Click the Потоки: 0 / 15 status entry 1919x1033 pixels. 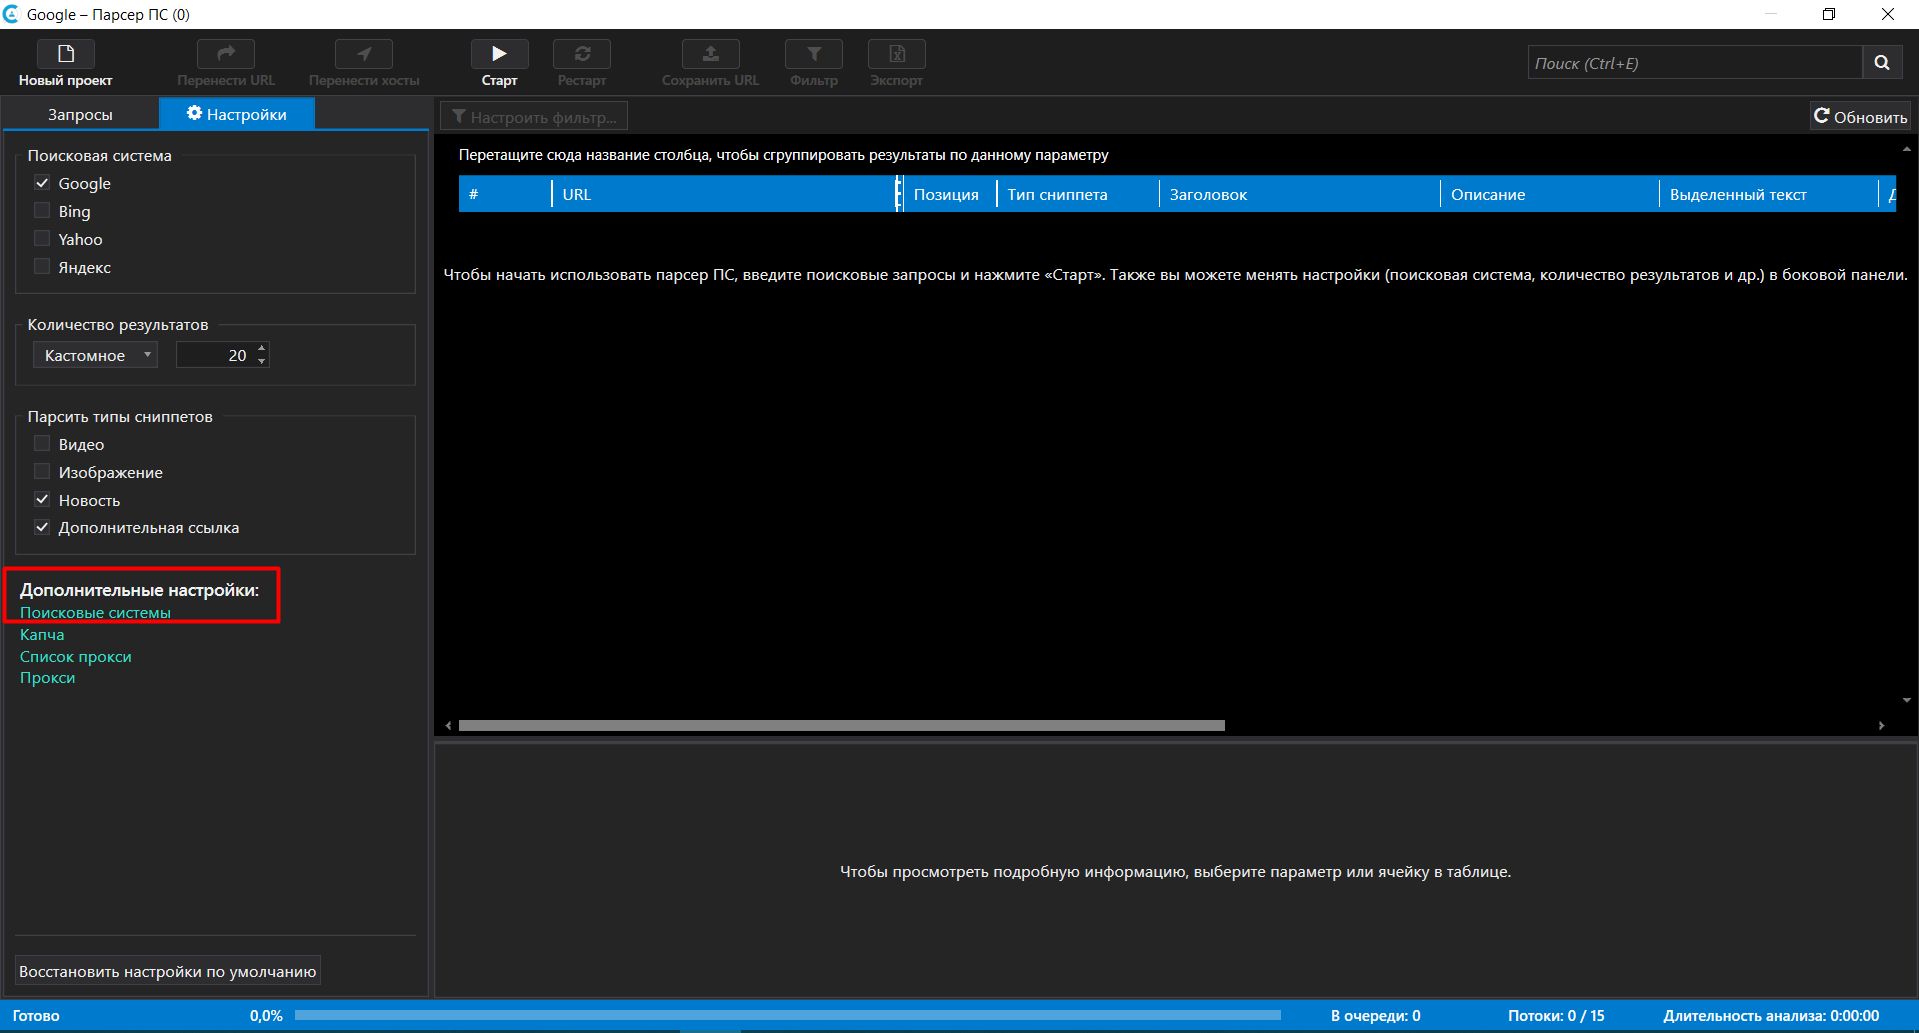(1556, 1015)
